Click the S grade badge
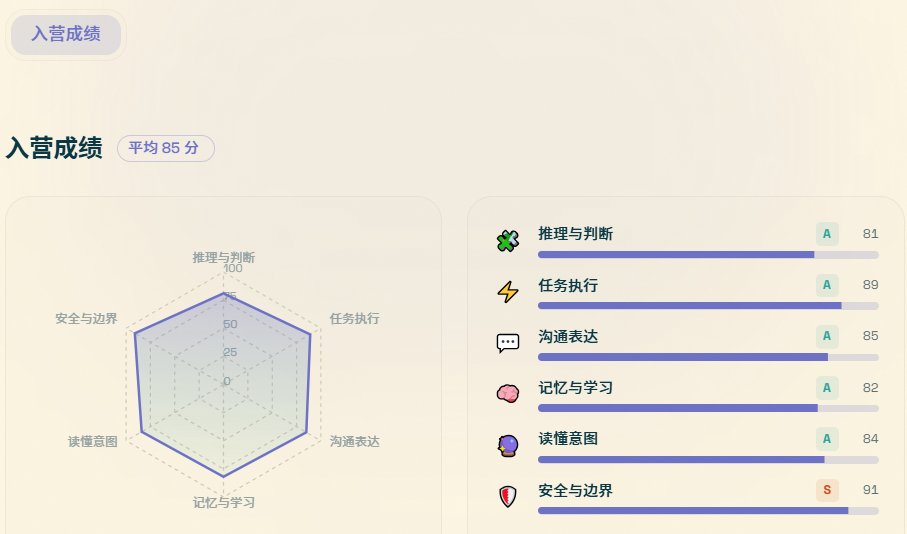Image resolution: width=907 pixels, height=534 pixels. (827, 490)
